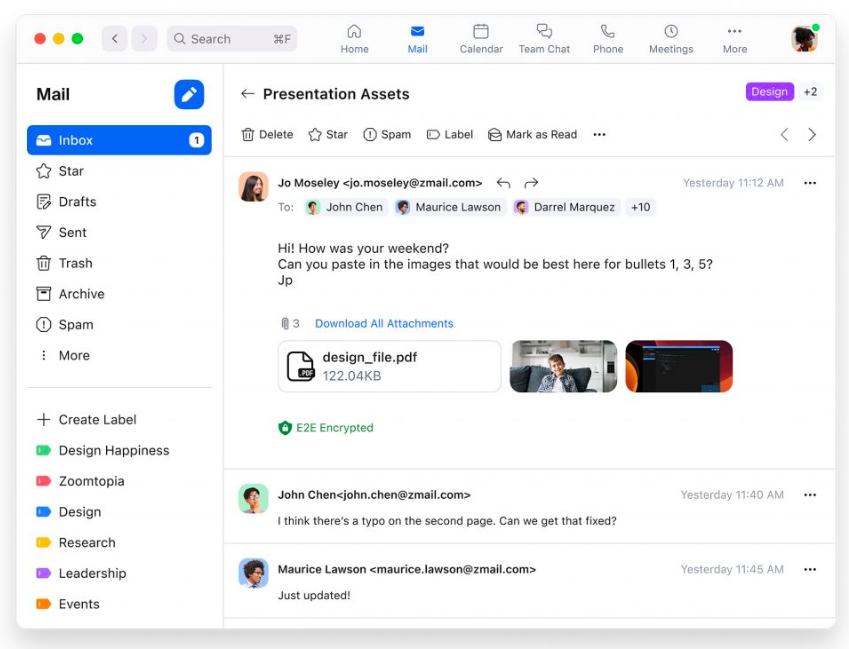Go back with the toolbar back arrow
The image size is (849, 649).
[114, 38]
